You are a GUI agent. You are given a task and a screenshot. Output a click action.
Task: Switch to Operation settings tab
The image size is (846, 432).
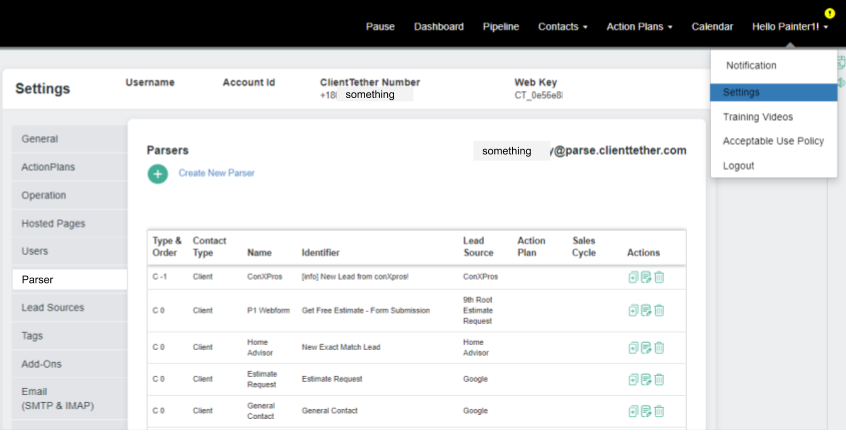pos(70,195)
